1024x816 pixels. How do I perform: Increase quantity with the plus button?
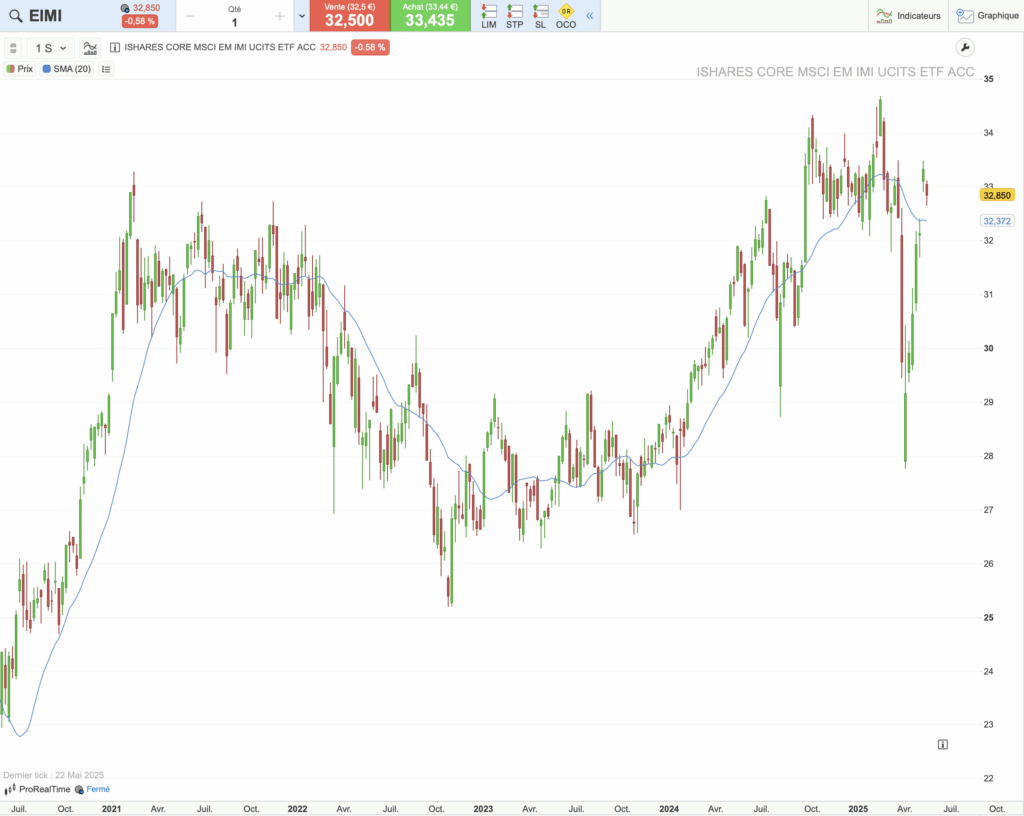(280, 16)
